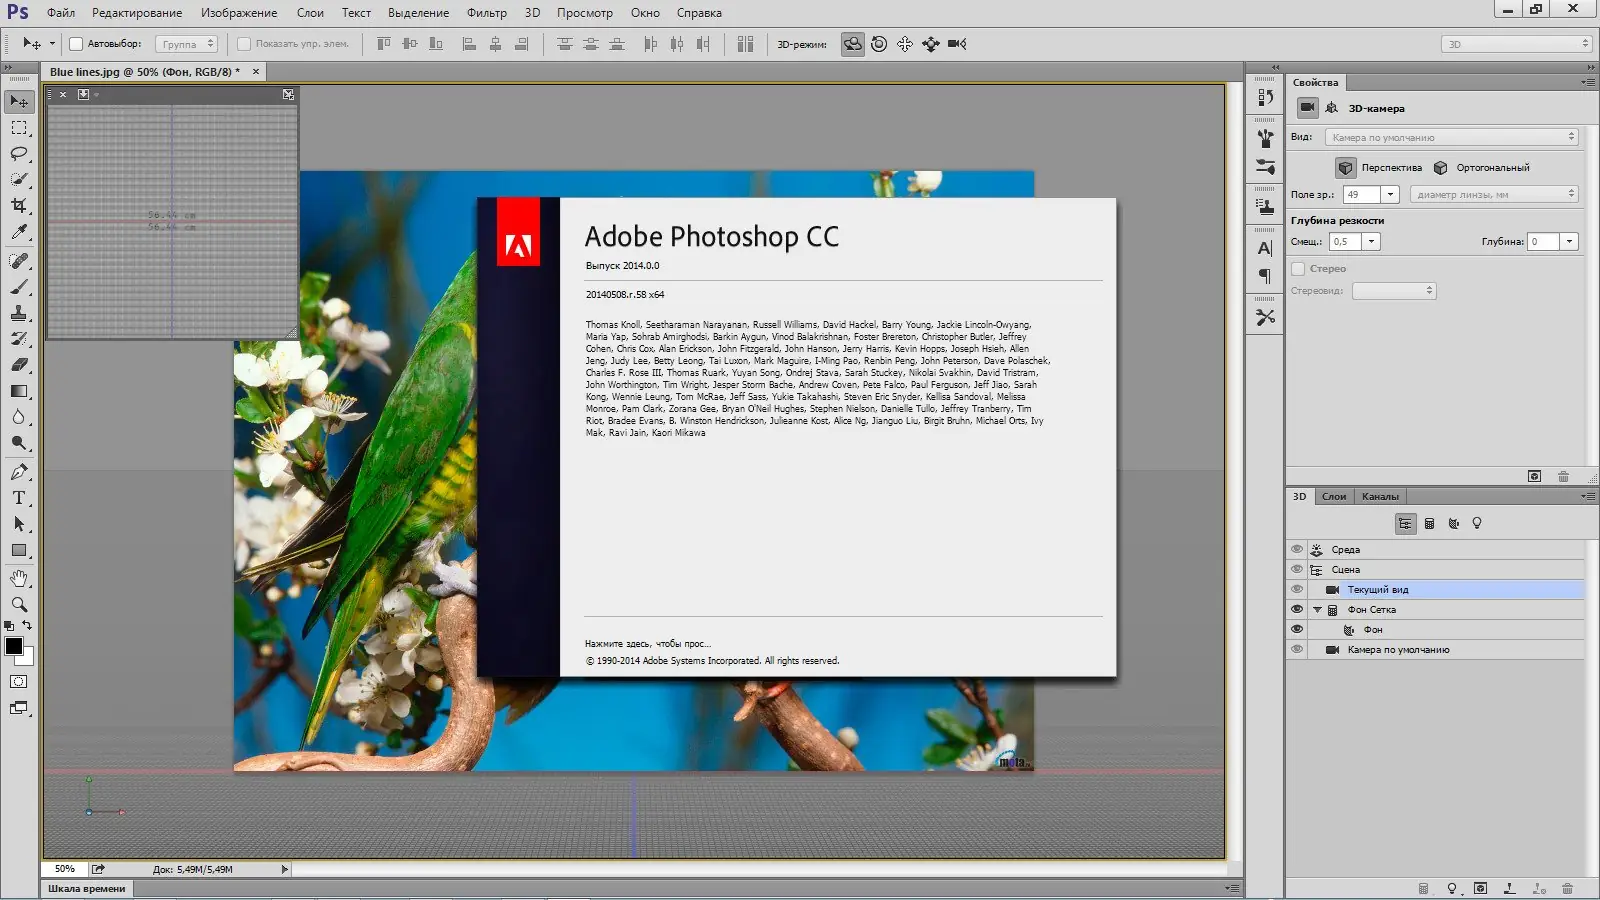Image resolution: width=1600 pixels, height=900 pixels.
Task: Select the Path Selection tool
Action: [x=19, y=524]
